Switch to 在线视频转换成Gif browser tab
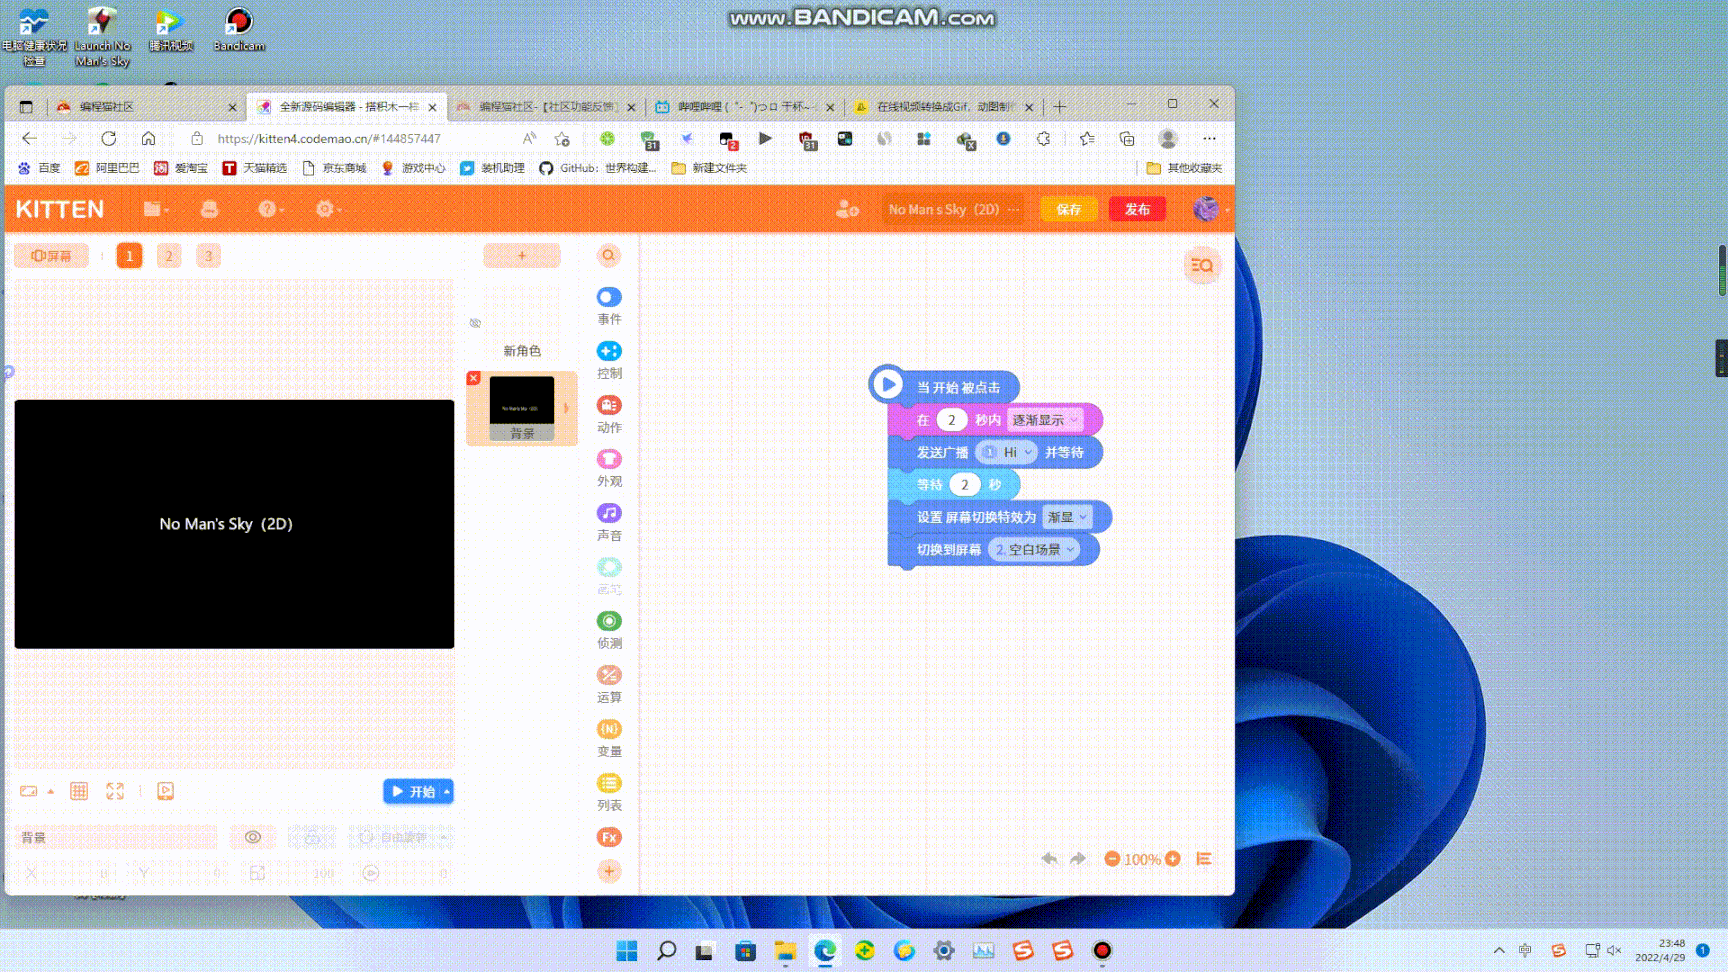1728x972 pixels. coord(944,106)
